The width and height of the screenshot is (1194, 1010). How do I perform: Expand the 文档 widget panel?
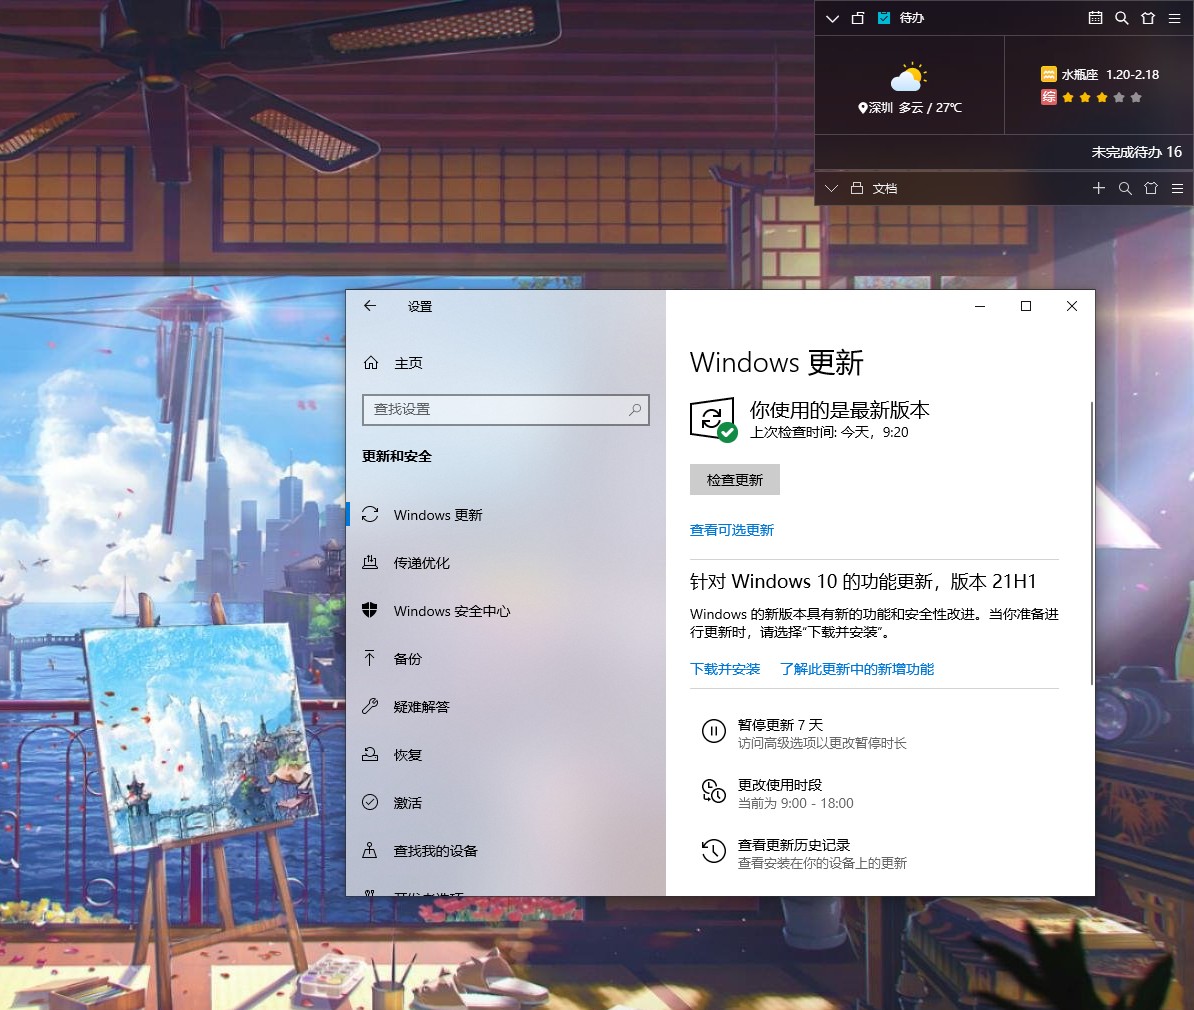coord(832,188)
